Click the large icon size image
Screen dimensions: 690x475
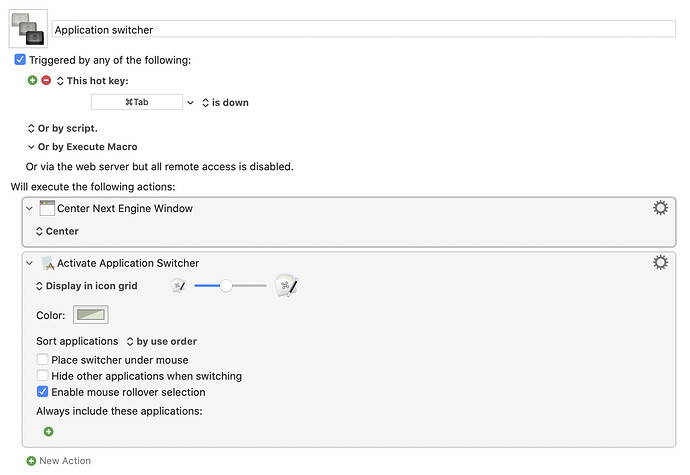click(x=287, y=286)
